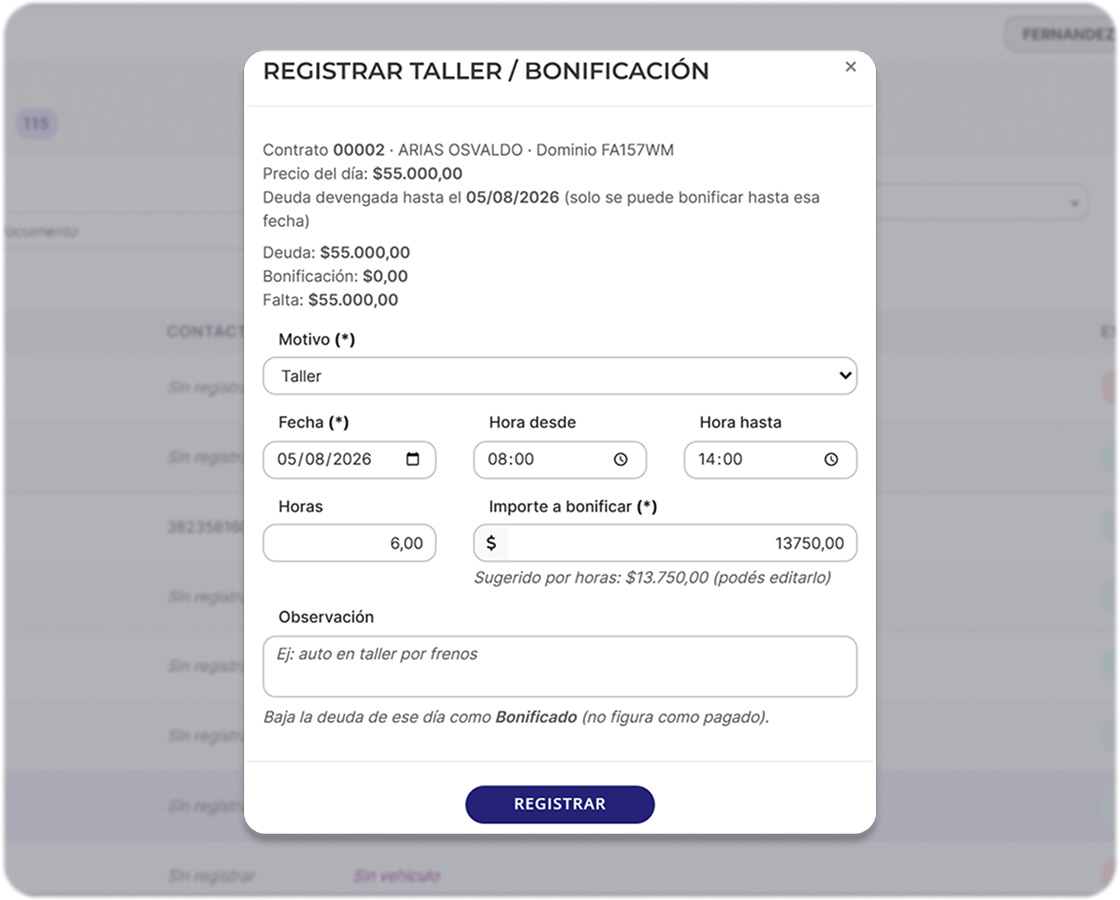
Task: Click the Bonificación $0,00 line
Action: (335, 276)
